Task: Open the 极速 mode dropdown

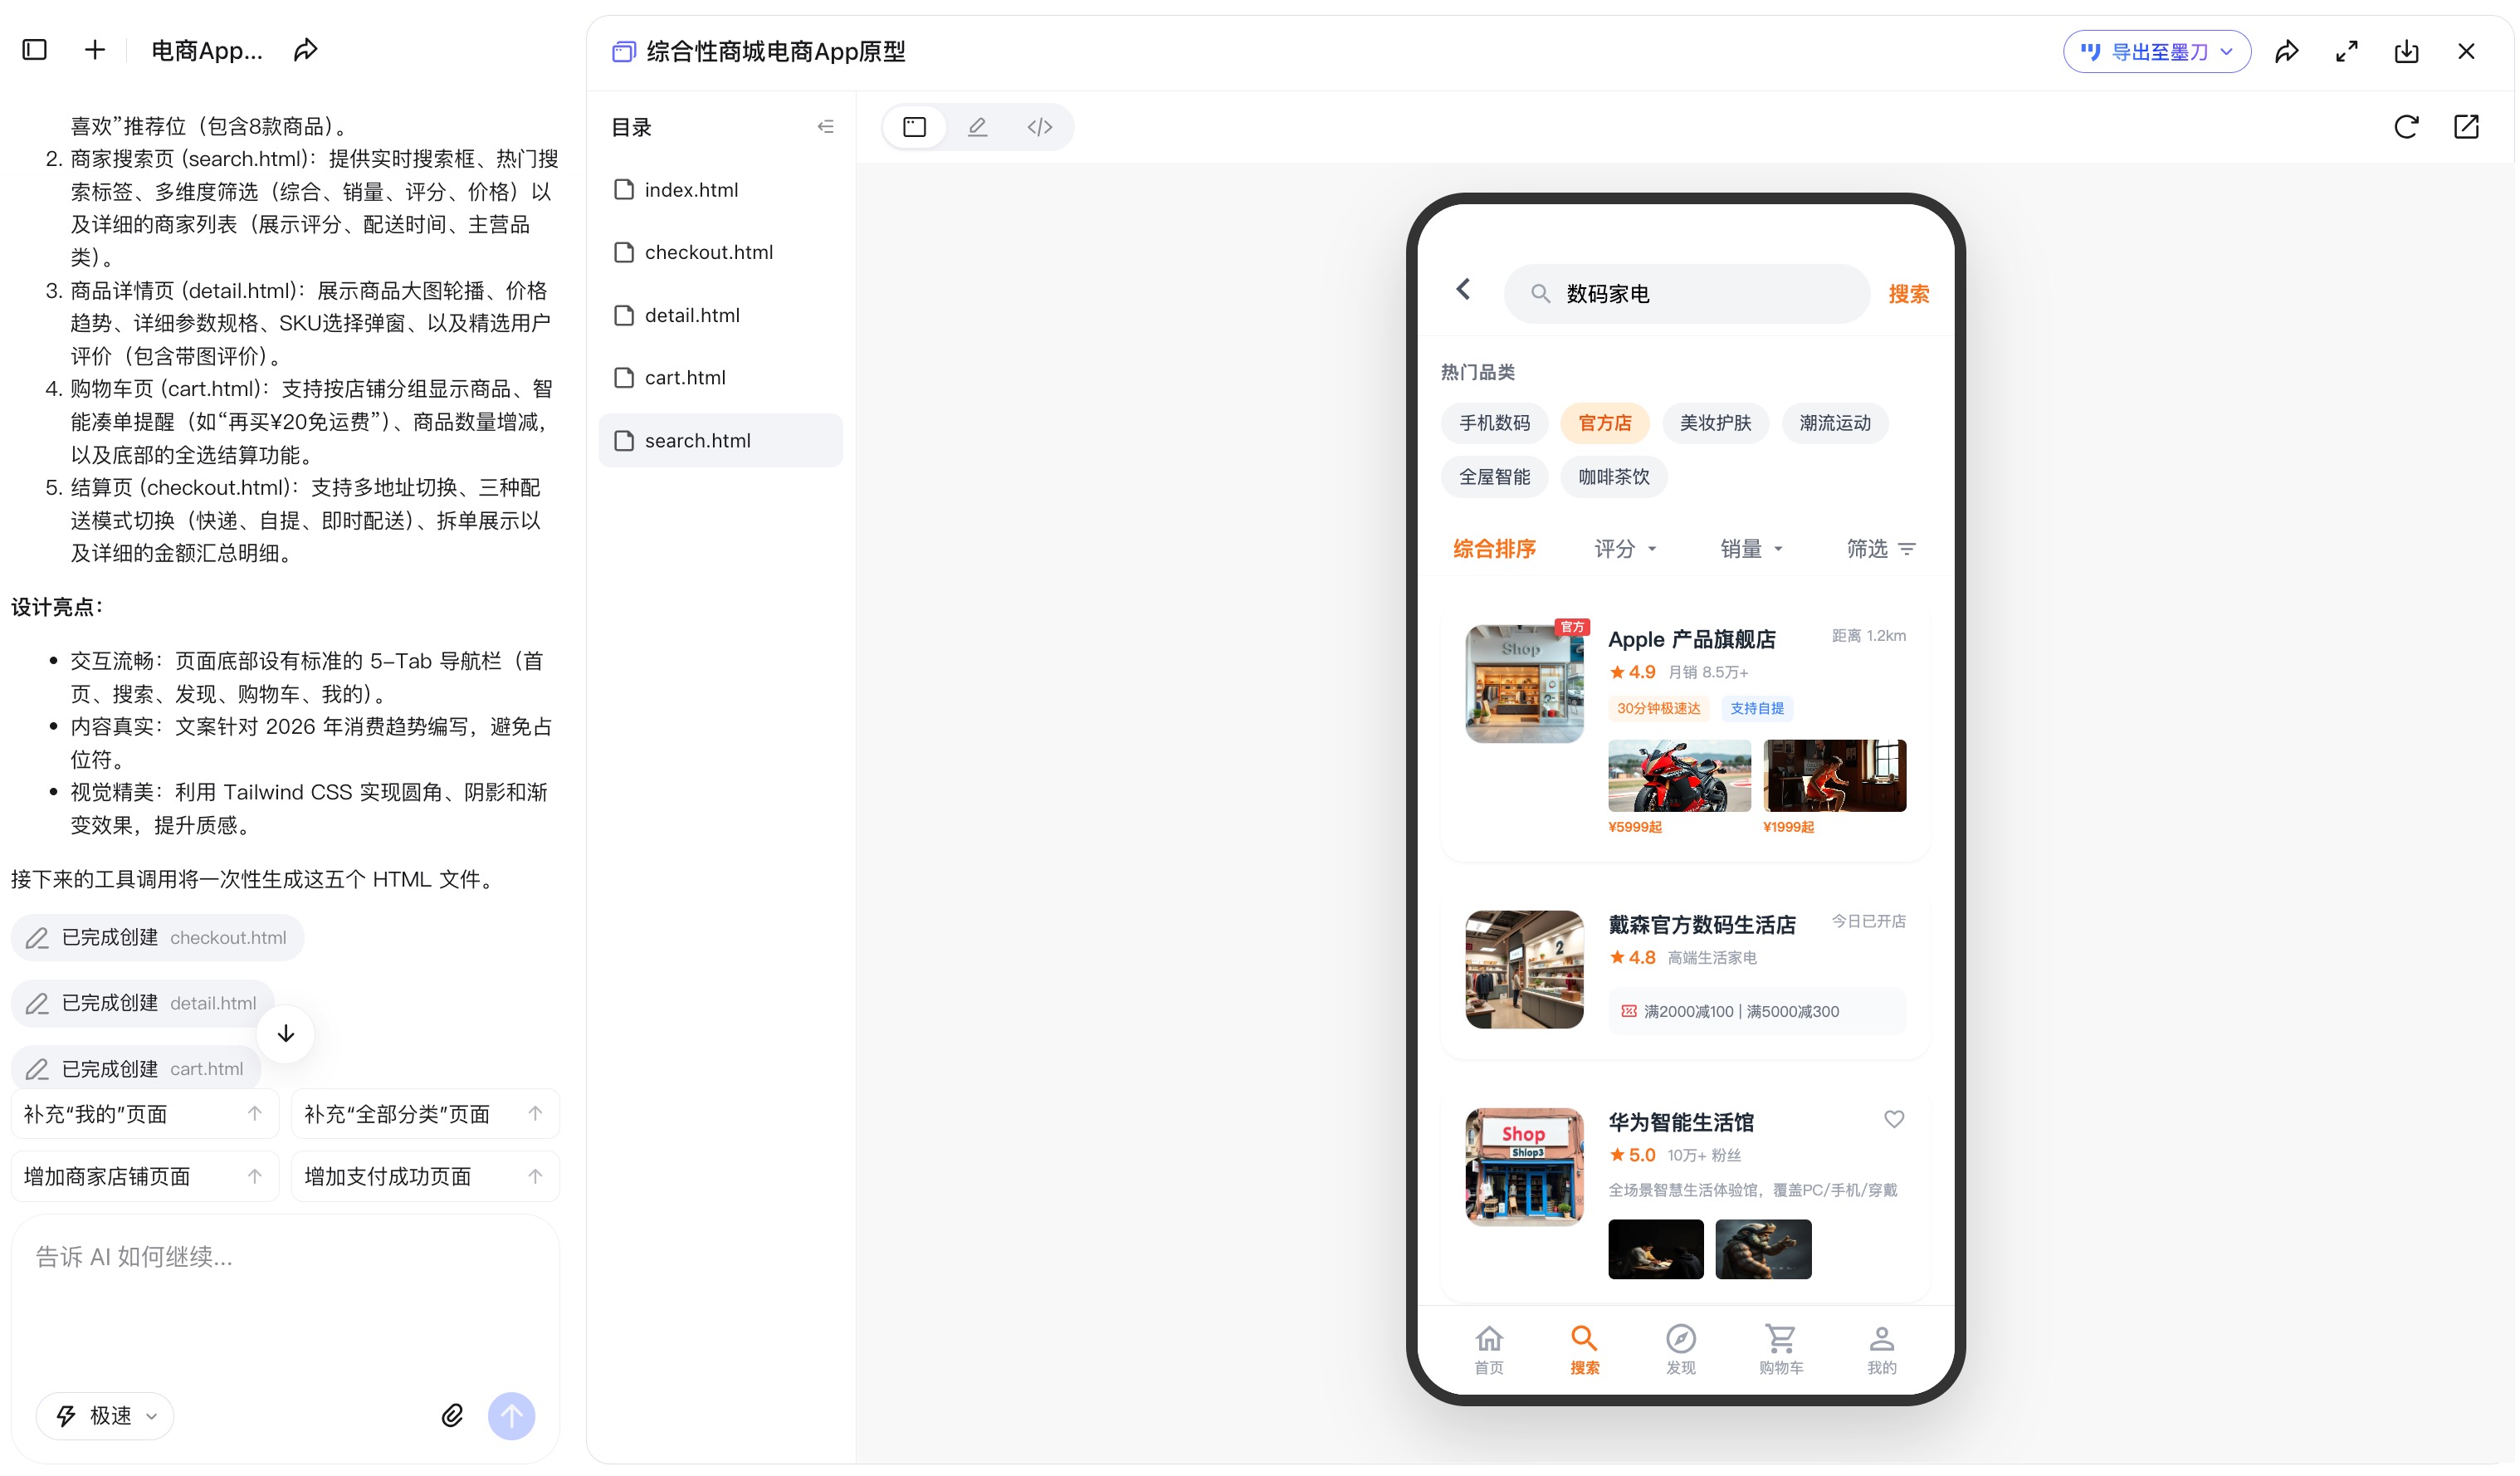Action: (x=105, y=1417)
